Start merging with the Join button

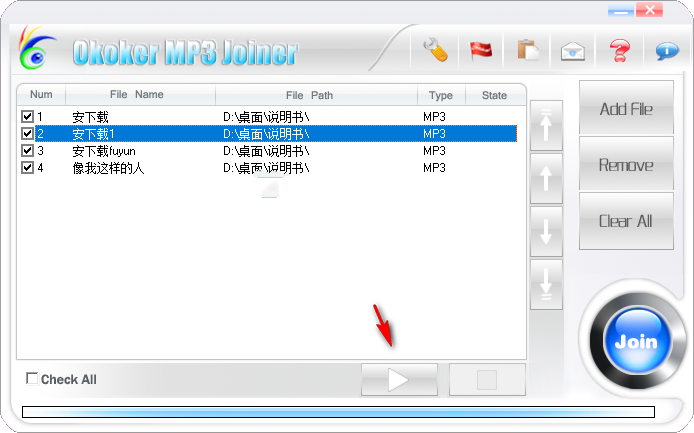click(x=636, y=340)
